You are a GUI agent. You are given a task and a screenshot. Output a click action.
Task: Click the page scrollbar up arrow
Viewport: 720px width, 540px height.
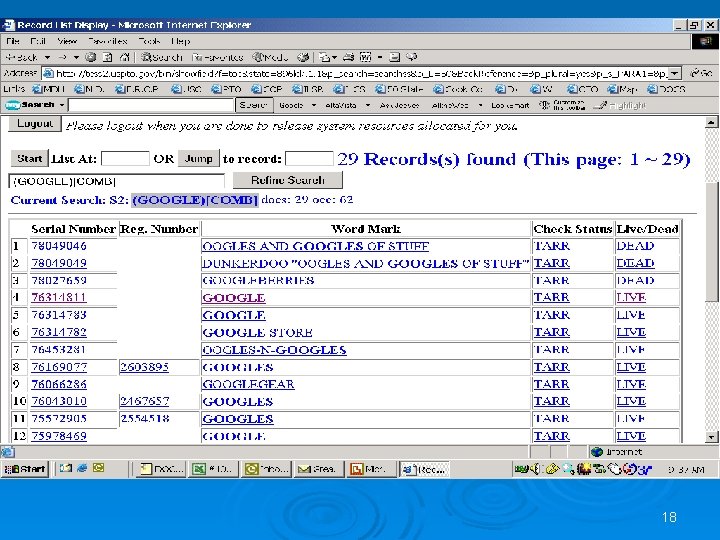[x=711, y=122]
